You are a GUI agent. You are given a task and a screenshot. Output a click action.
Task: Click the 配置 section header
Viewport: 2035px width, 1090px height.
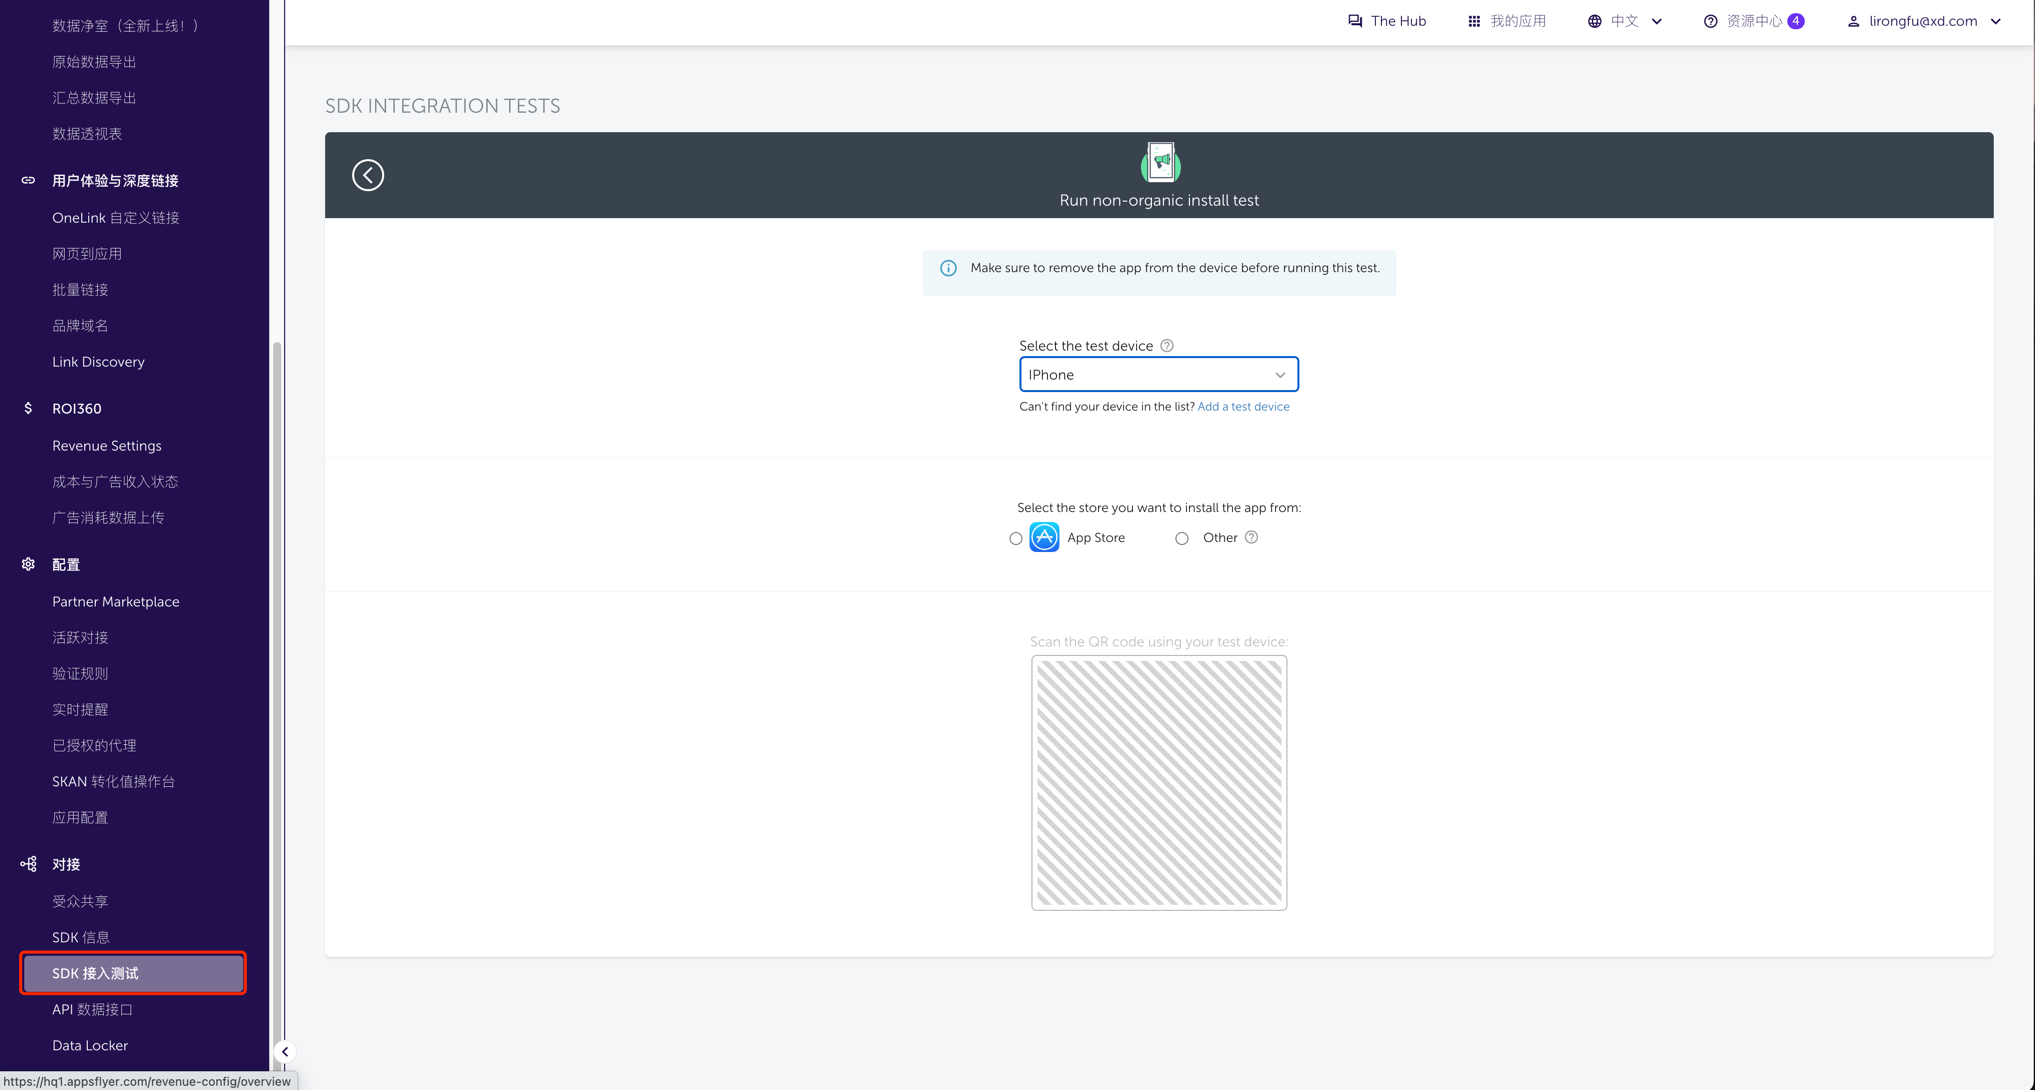[66, 565]
